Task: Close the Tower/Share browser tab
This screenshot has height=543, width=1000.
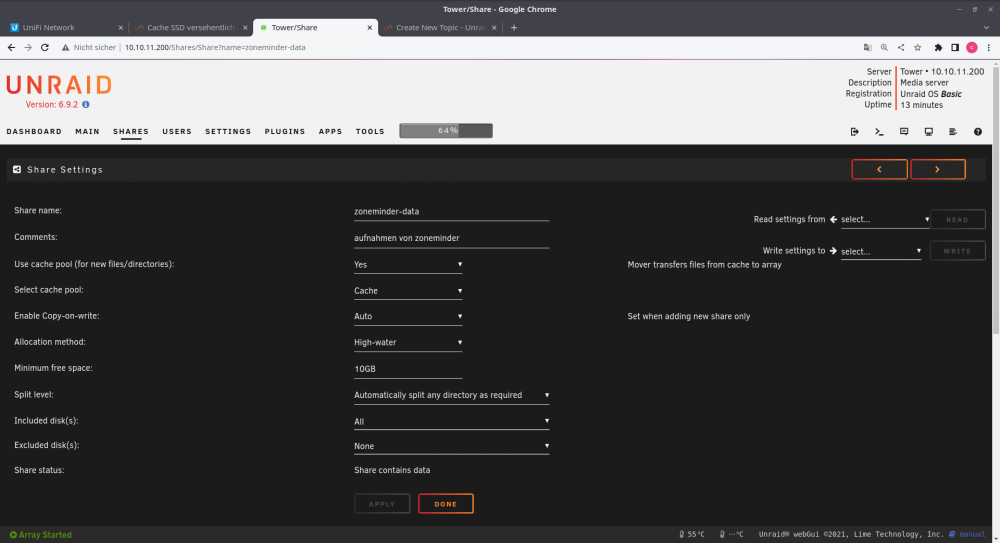Action: [369, 27]
